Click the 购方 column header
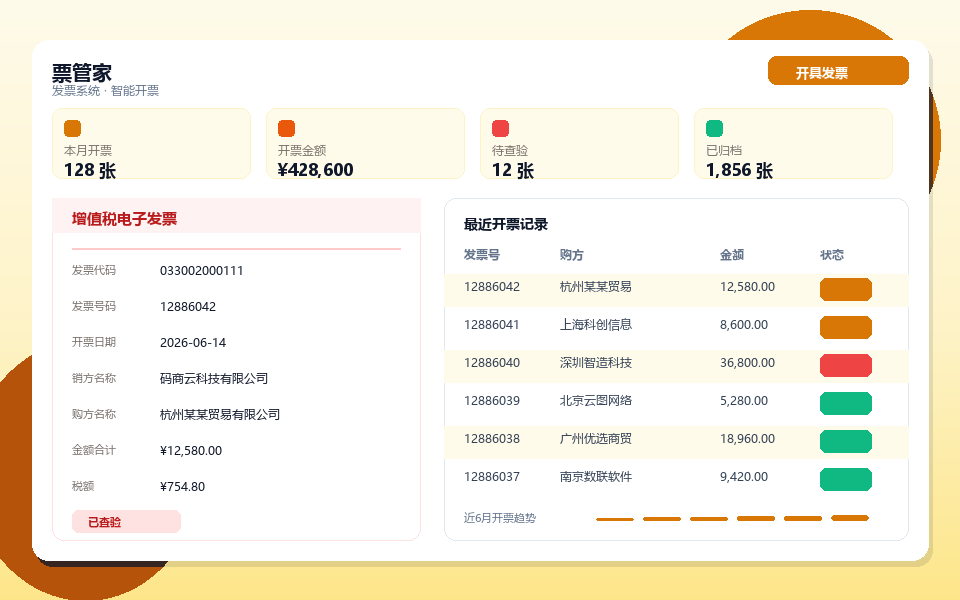 point(571,255)
